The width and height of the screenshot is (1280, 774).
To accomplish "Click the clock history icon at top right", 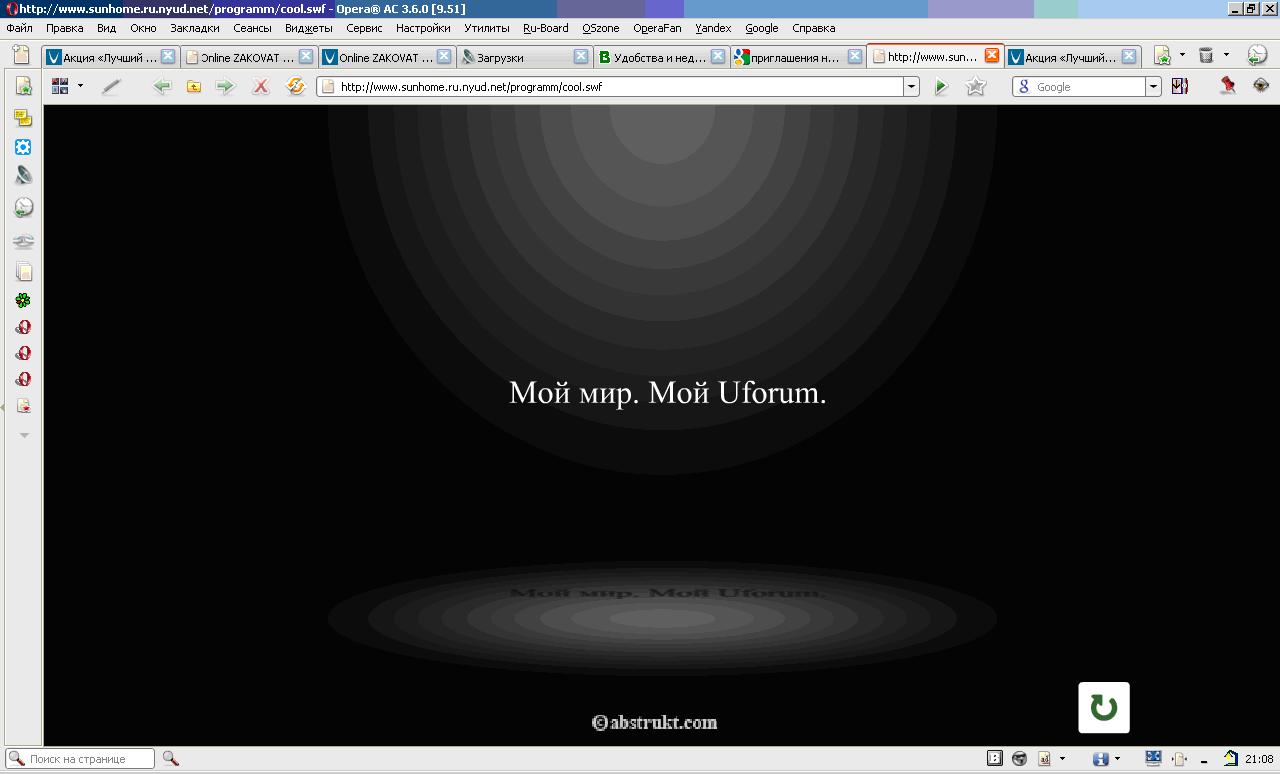I will 1256,56.
